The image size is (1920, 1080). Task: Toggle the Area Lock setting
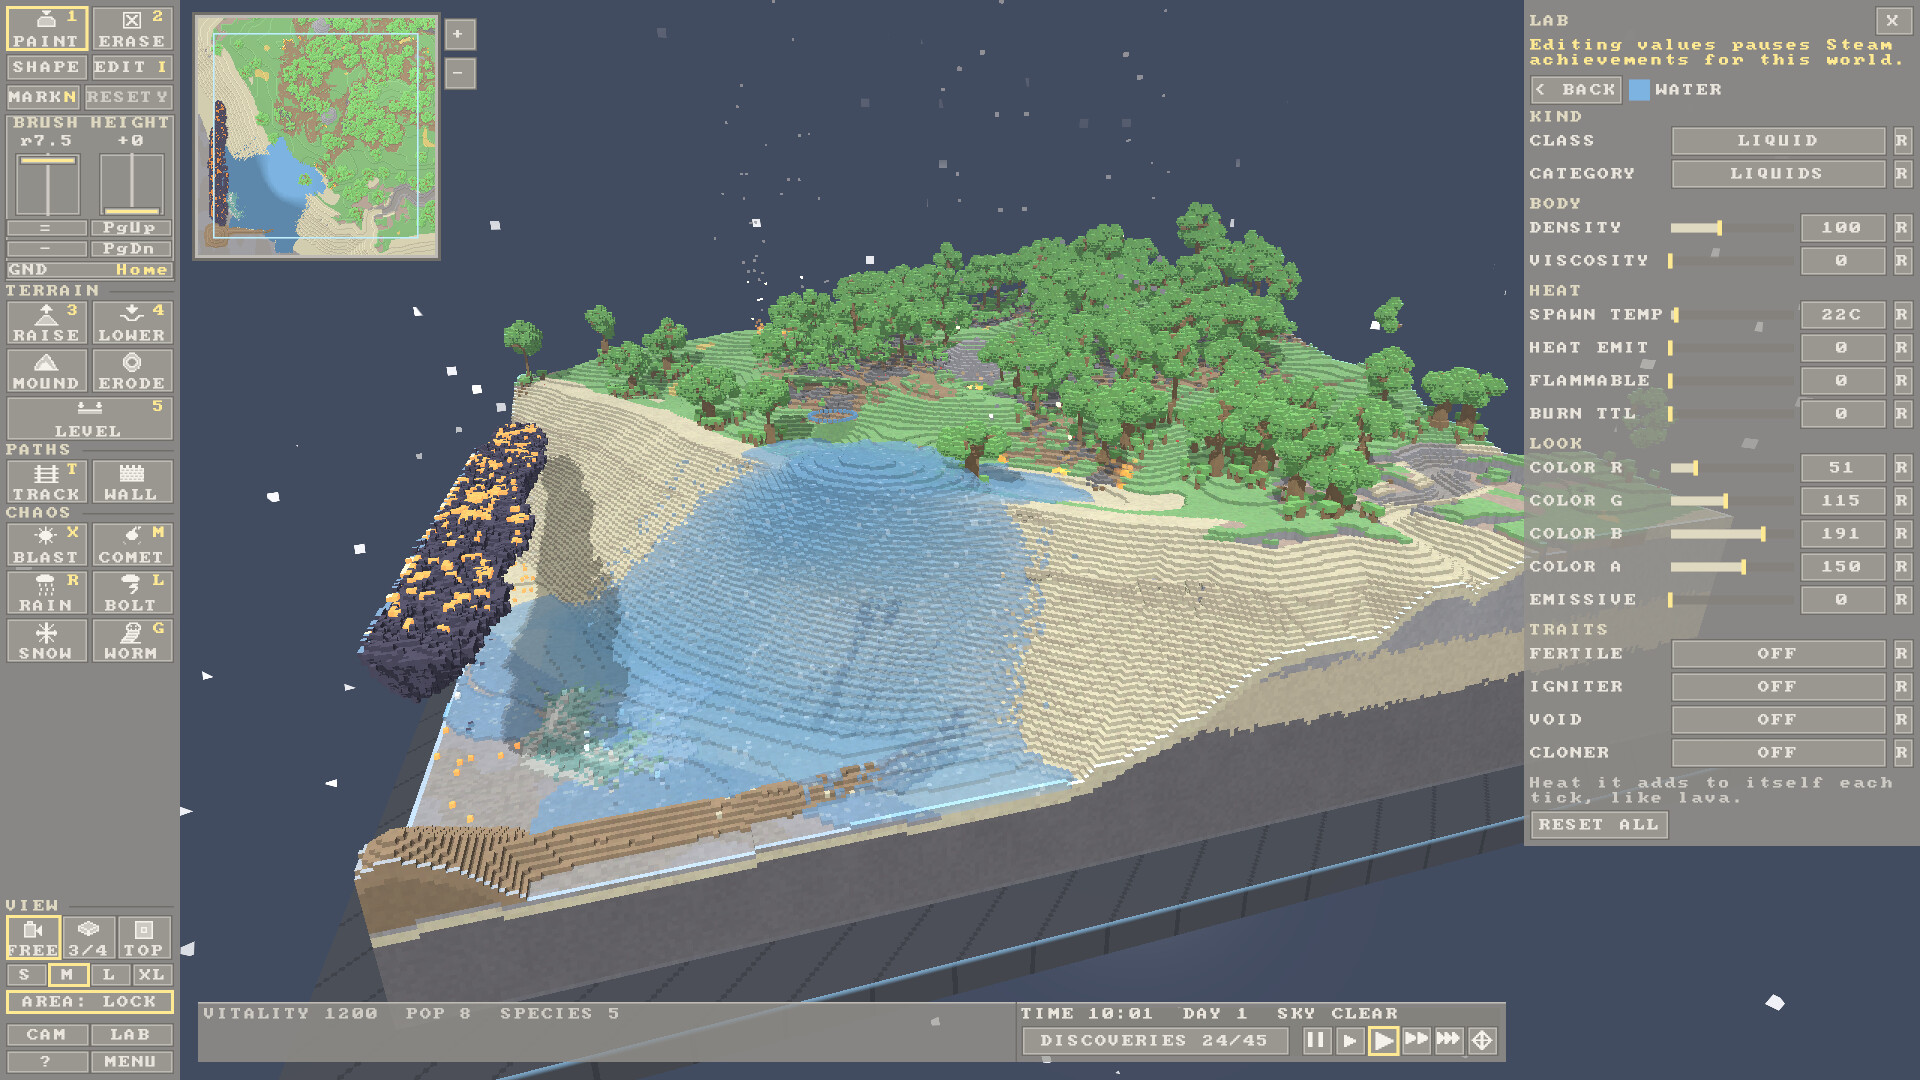89,1002
